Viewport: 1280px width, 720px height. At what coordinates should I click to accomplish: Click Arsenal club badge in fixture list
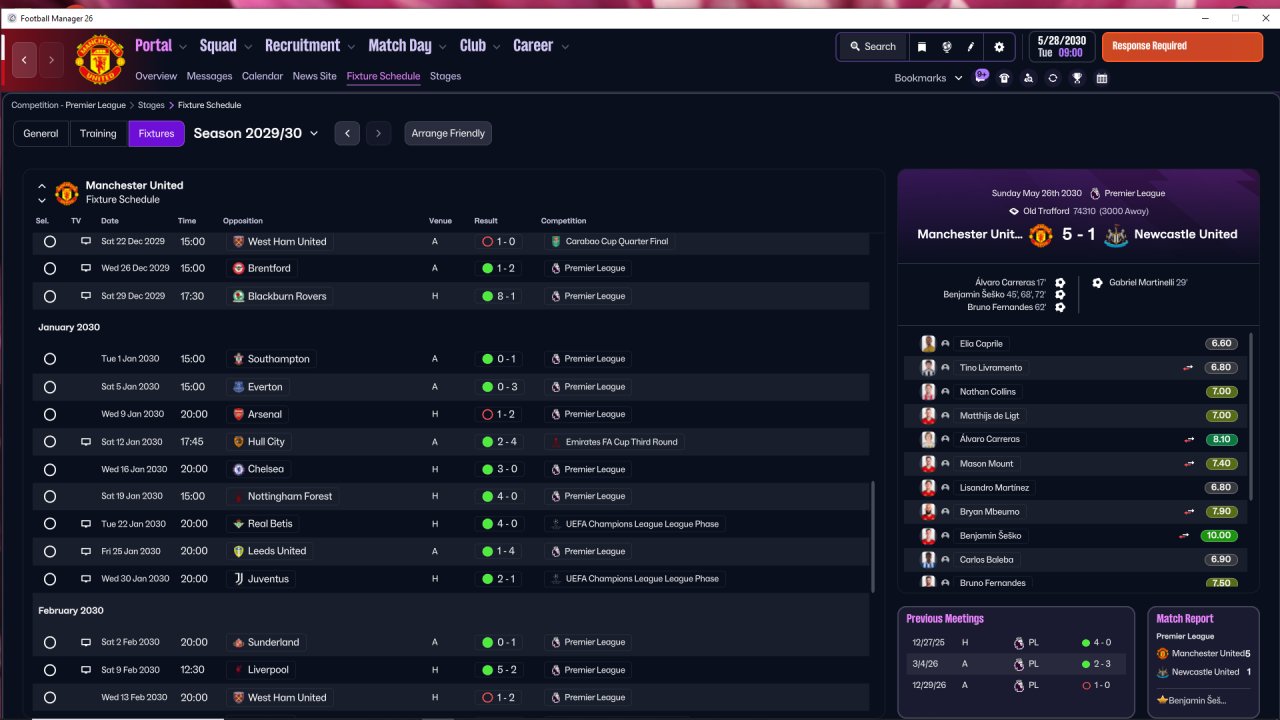(238, 414)
